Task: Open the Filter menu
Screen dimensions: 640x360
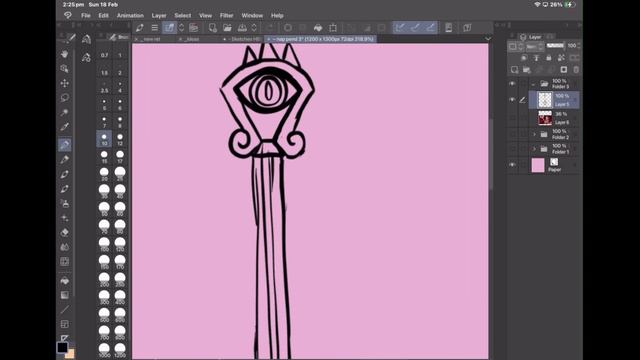Action: pyautogui.click(x=227, y=16)
